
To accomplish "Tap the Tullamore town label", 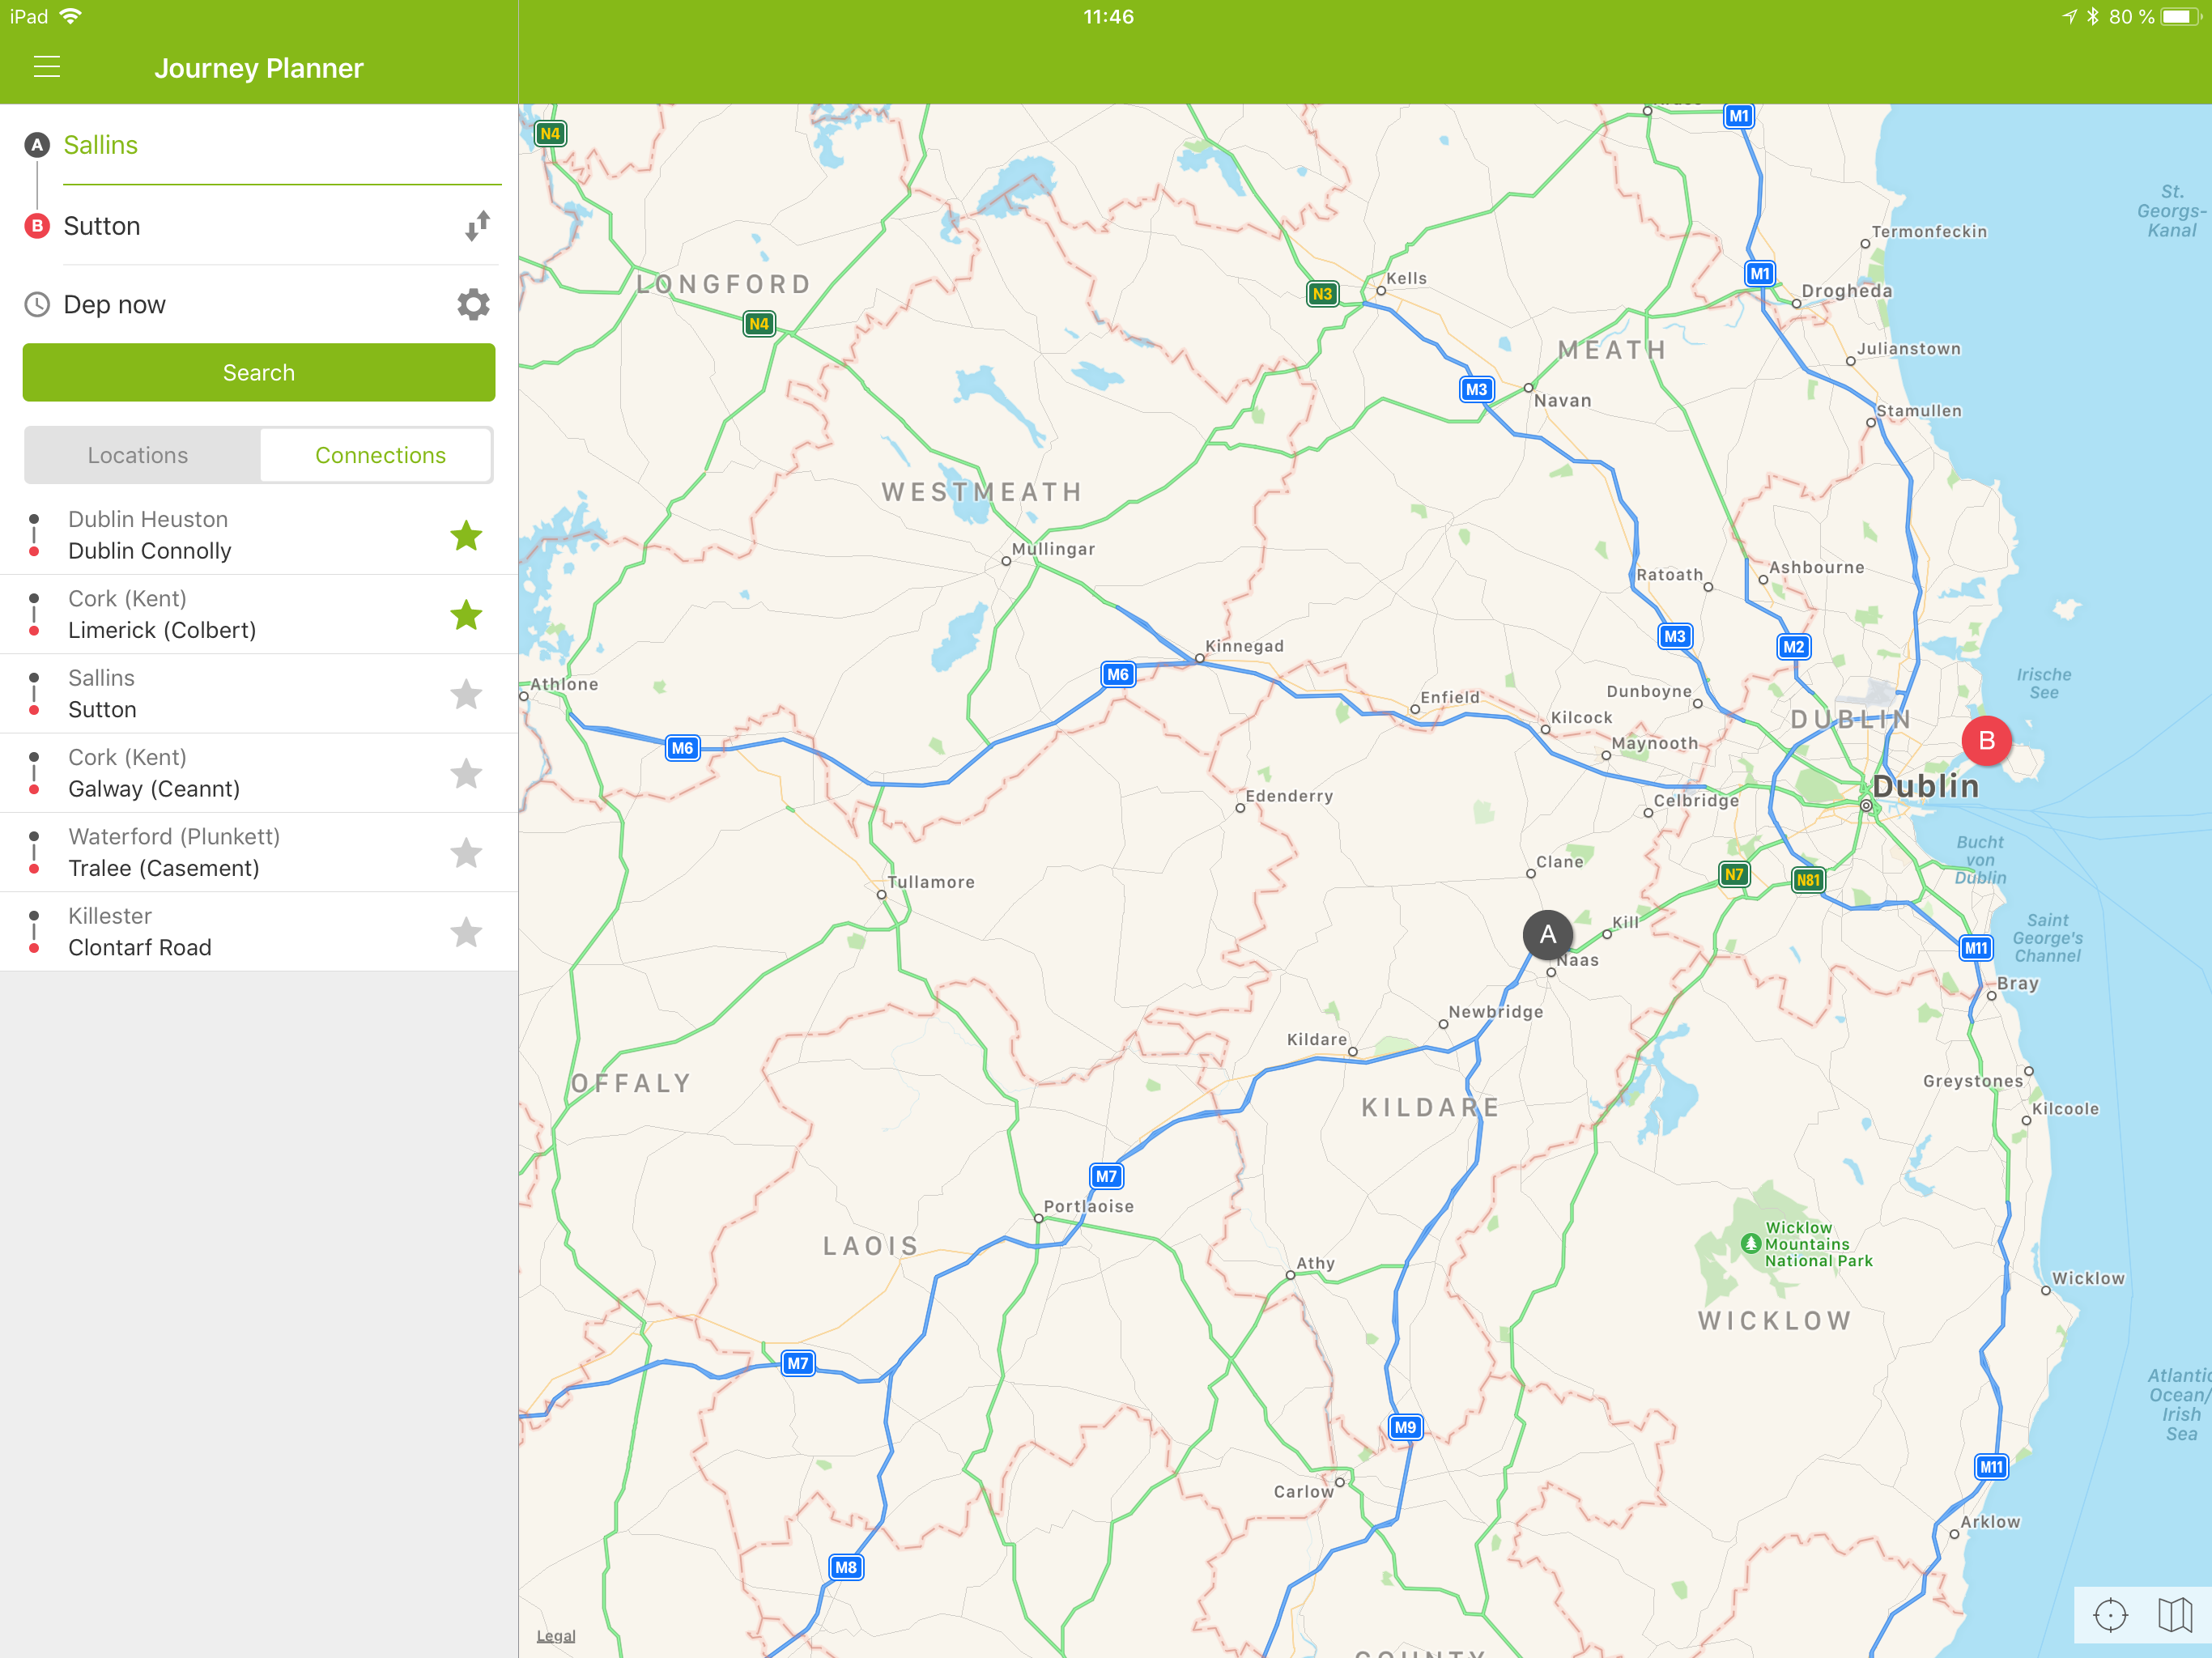I will click(931, 882).
